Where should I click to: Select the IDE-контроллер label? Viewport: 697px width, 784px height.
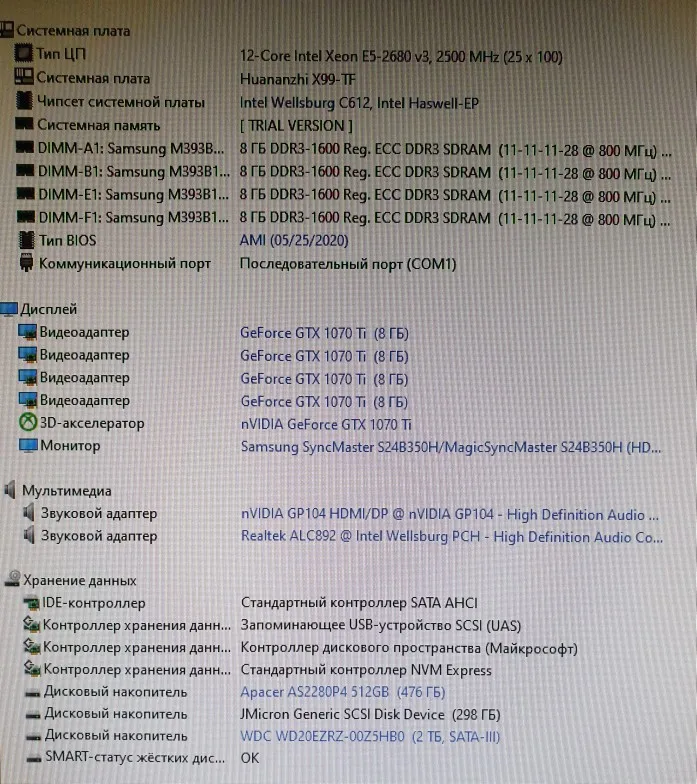click(x=94, y=603)
